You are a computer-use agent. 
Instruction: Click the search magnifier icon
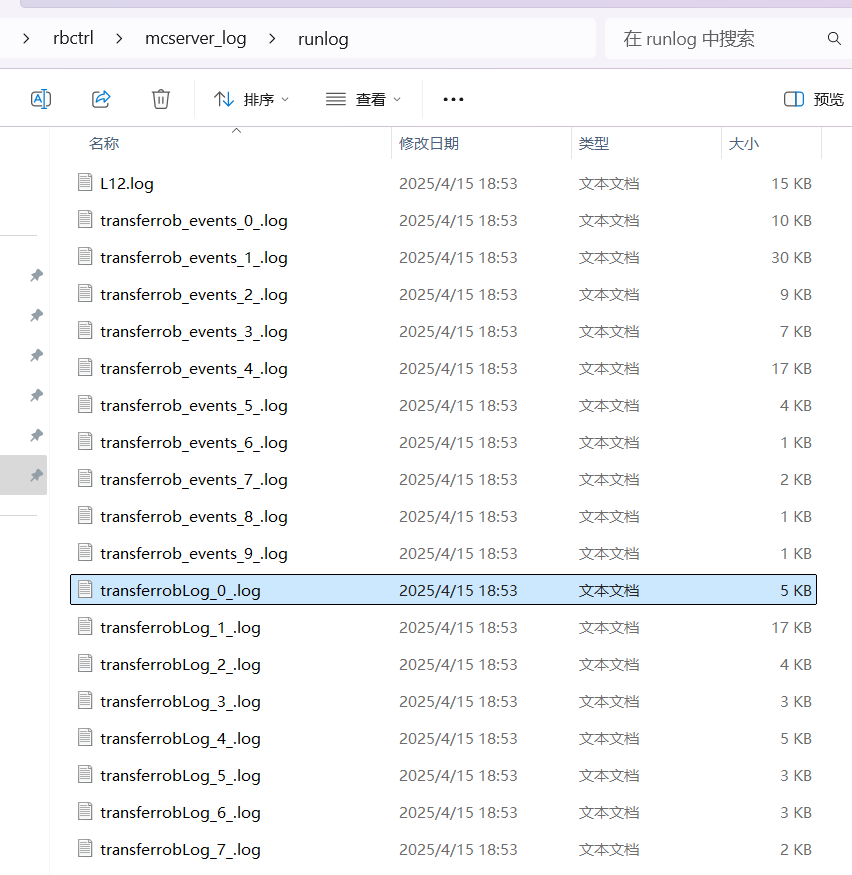(834, 39)
